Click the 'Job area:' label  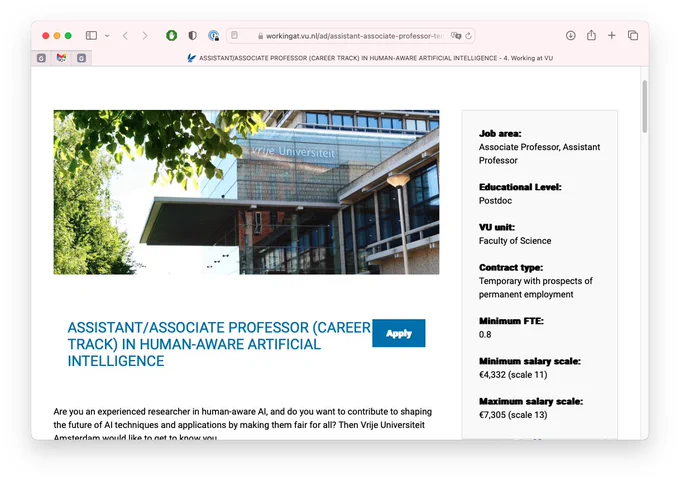[500, 134]
